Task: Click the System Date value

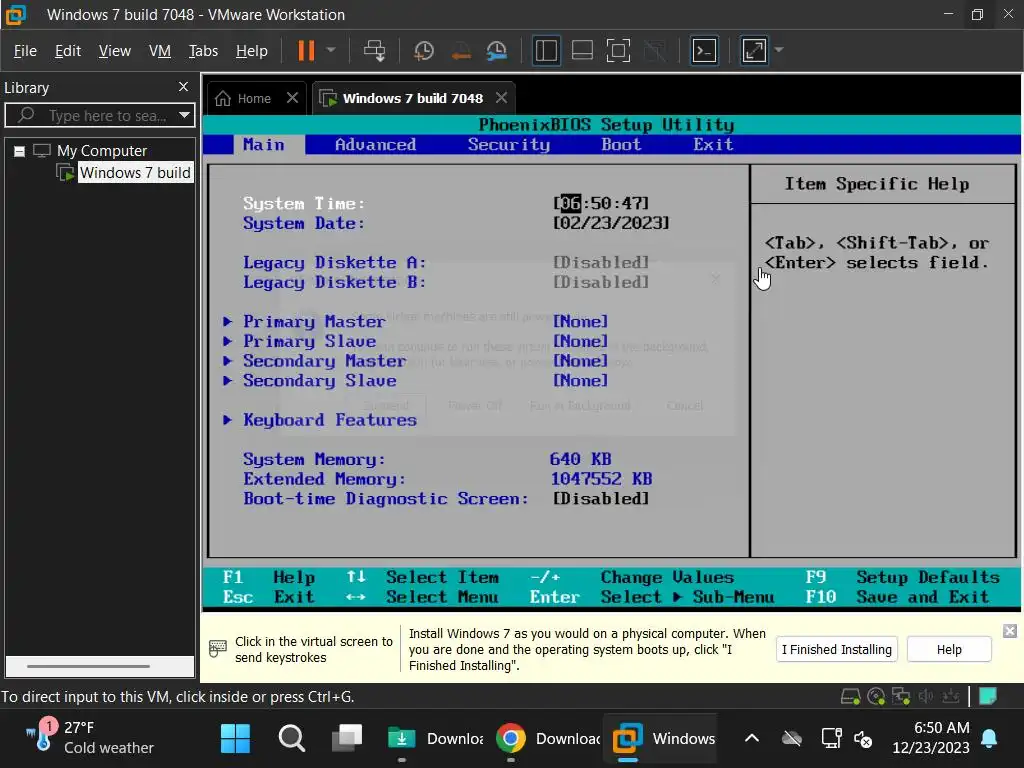Action: 611,223
